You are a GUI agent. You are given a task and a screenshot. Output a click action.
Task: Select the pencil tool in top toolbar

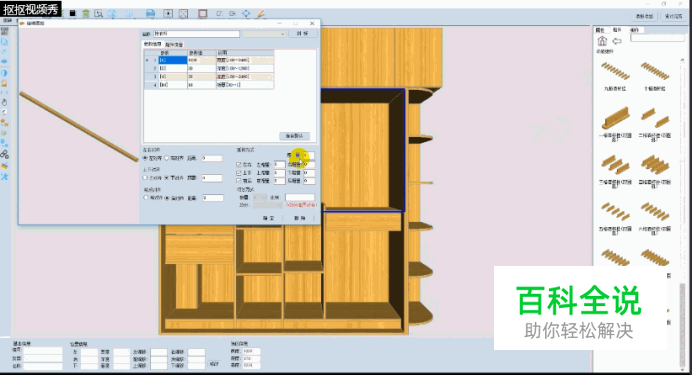point(260,14)
